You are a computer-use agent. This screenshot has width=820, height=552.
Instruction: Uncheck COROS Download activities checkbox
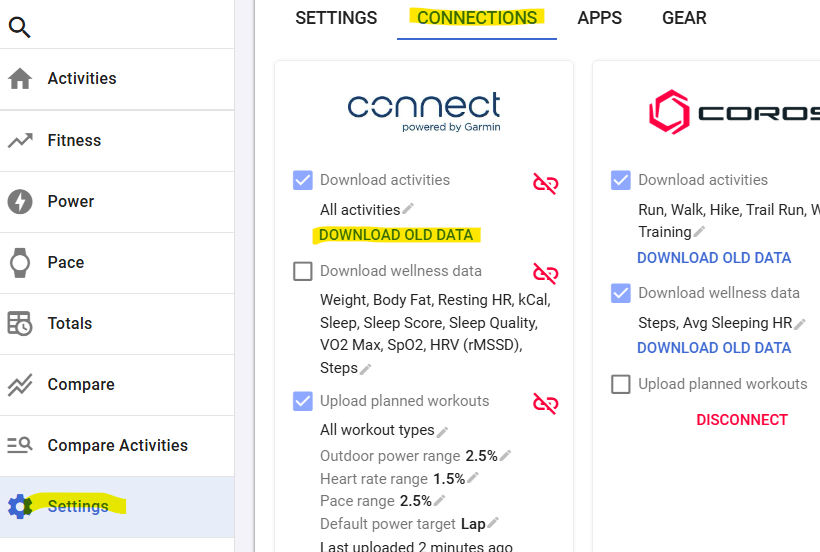621,180
